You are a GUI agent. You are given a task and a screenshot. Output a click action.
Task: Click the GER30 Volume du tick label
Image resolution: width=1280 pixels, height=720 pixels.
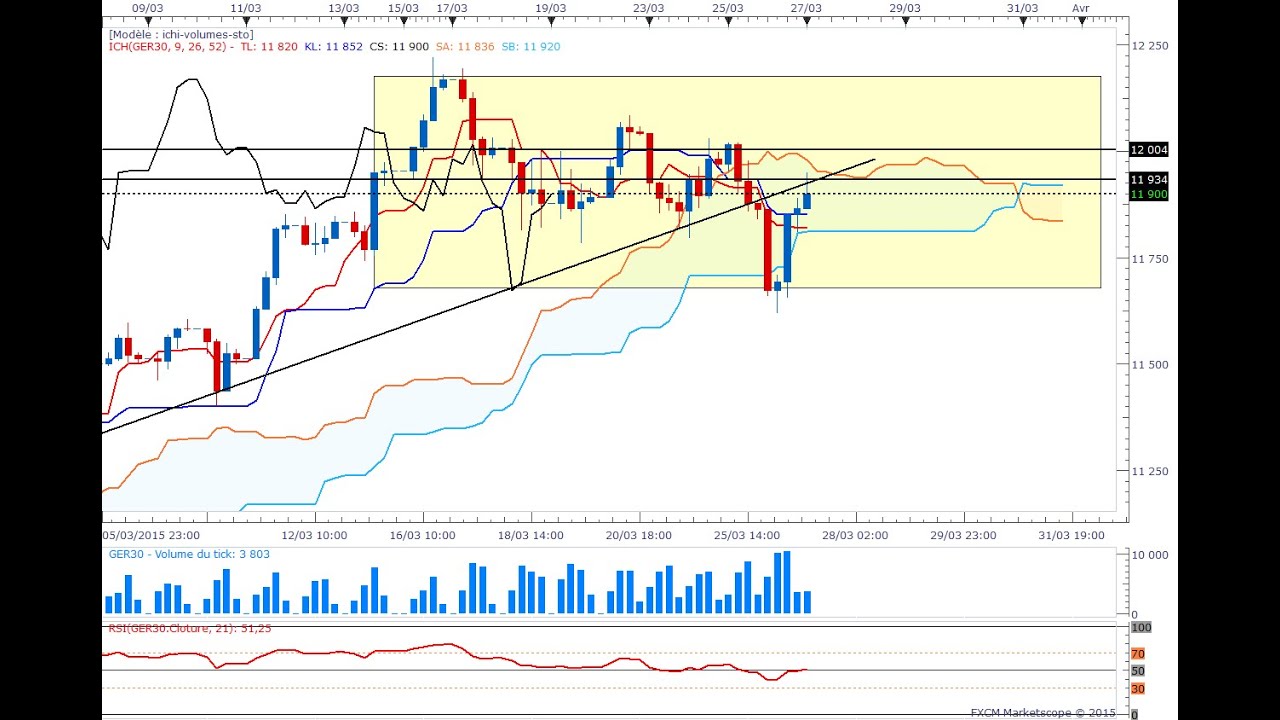click(x=189, y=554)
